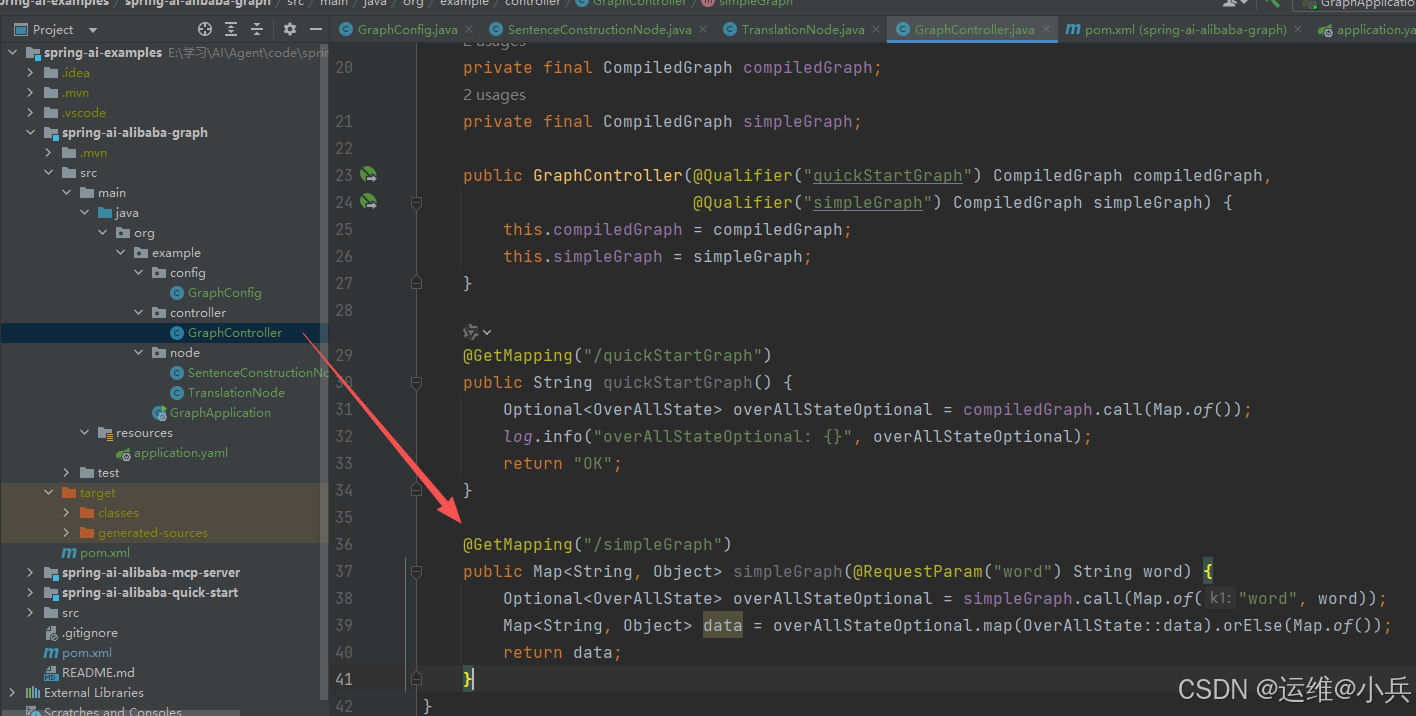Expand External Libraries node

12,693
